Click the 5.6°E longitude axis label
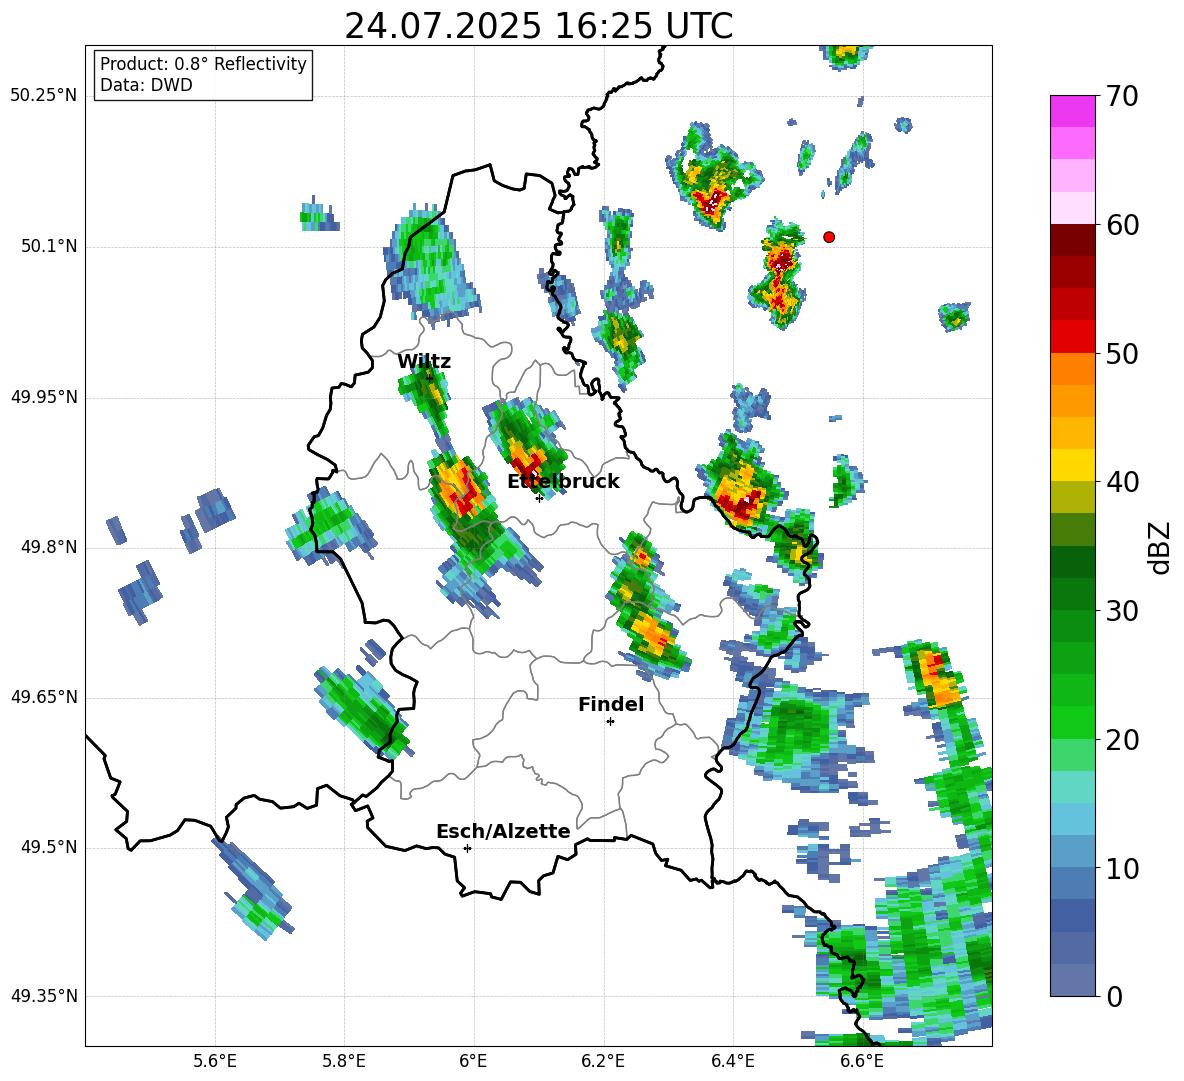The height and width of the screenshot is (1081, 1184). [215, 1061]
